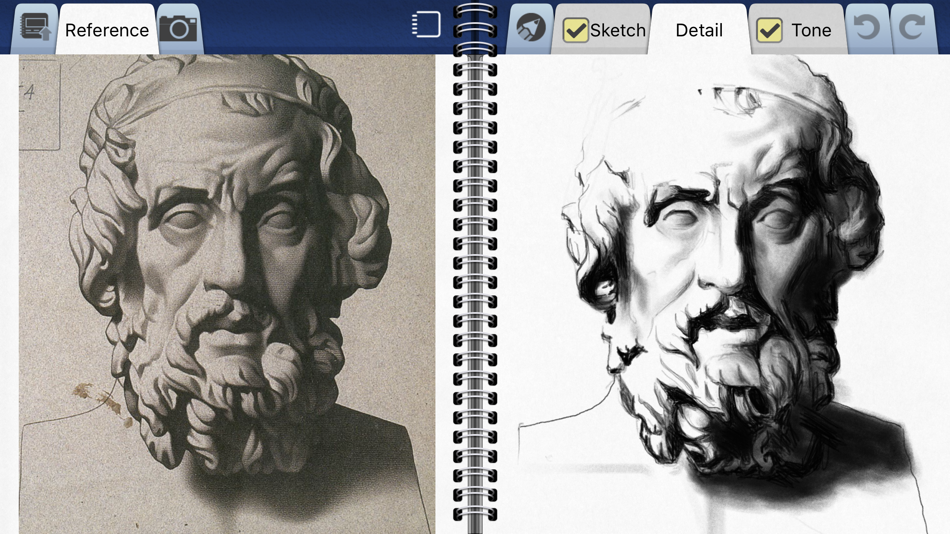Click the drawing canvas sketch of the bust
This screenshot has width=950, height=534.
(724, 294)
